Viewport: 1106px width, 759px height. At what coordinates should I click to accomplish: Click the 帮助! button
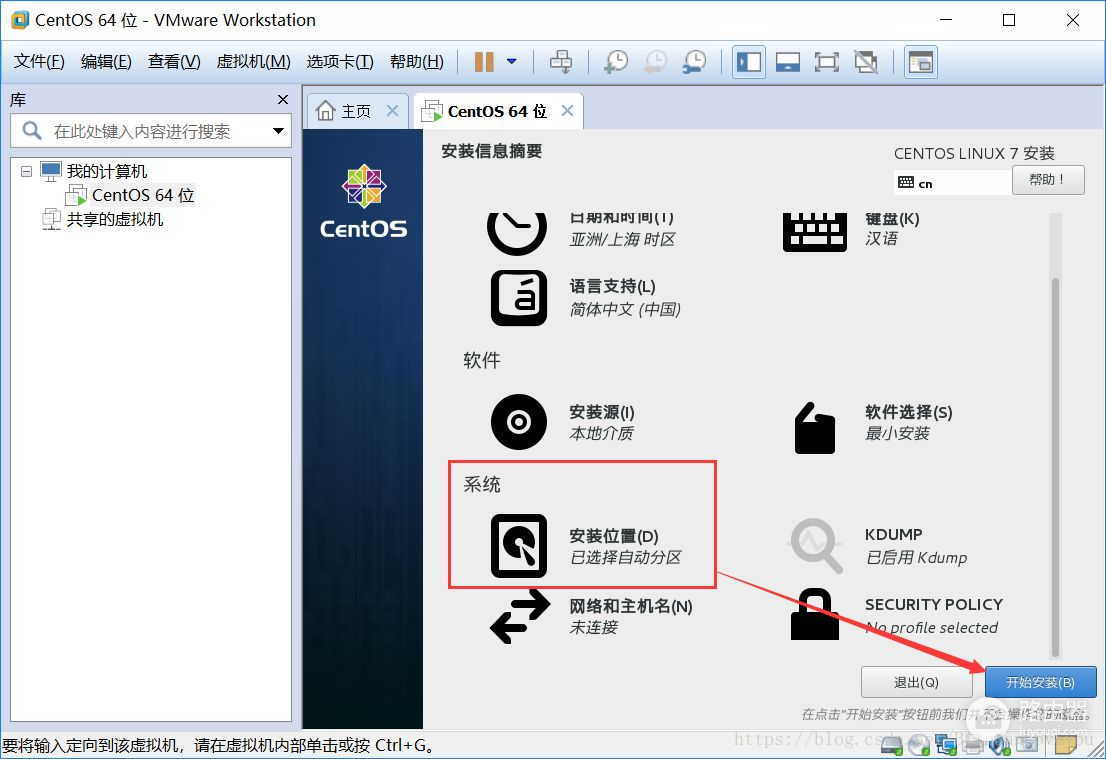[x=1048, y=180]
